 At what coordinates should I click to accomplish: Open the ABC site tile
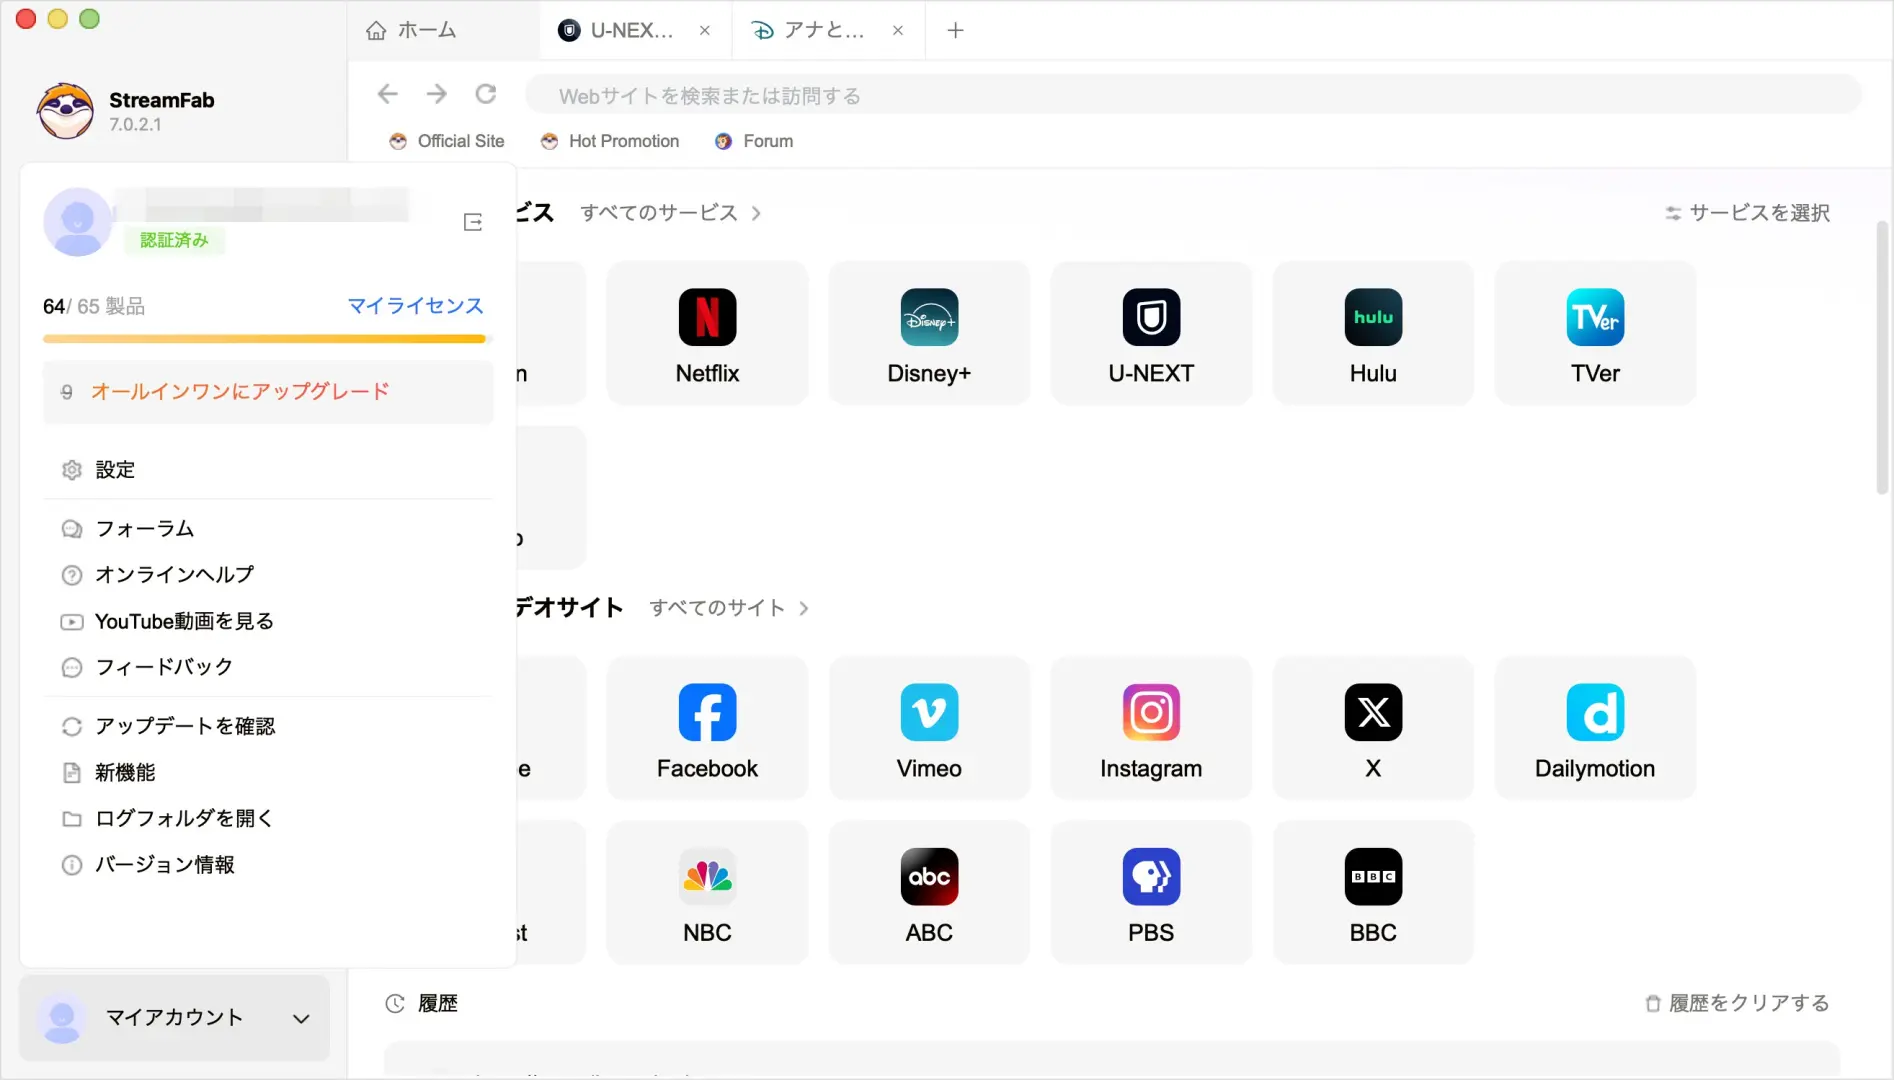coord(929,892)
